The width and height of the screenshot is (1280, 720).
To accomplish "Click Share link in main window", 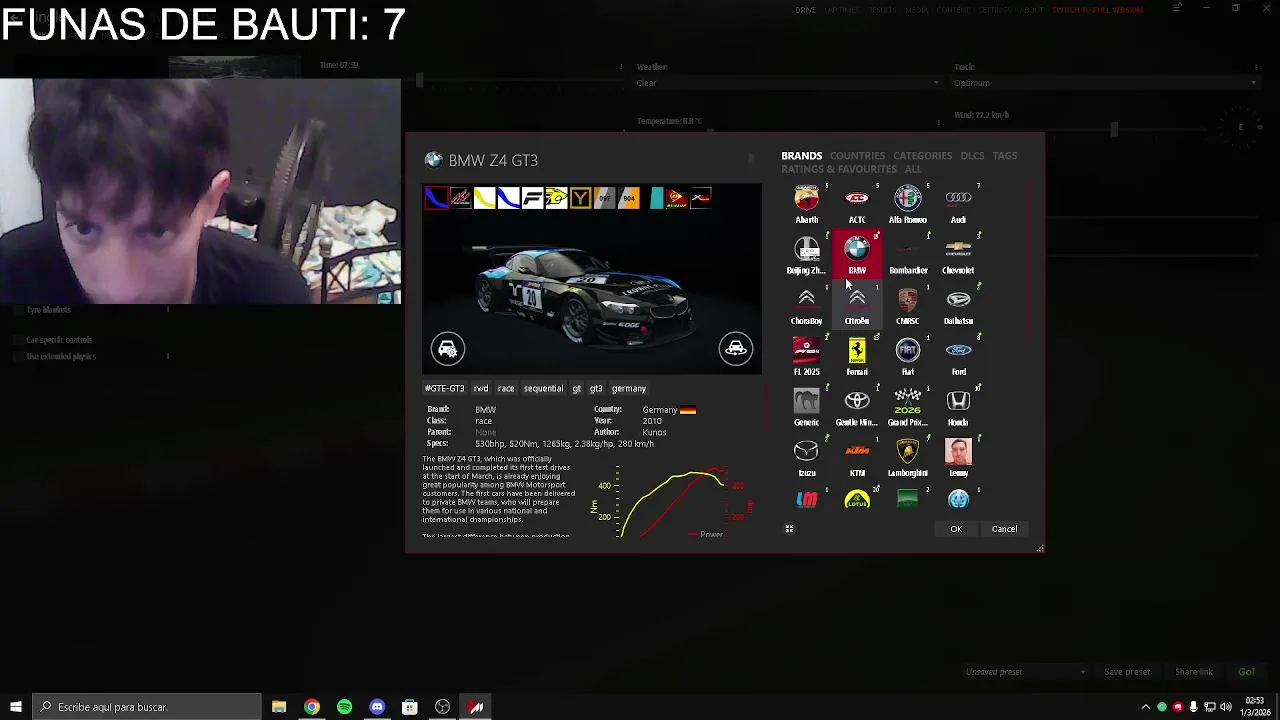I will [1194, 672].
